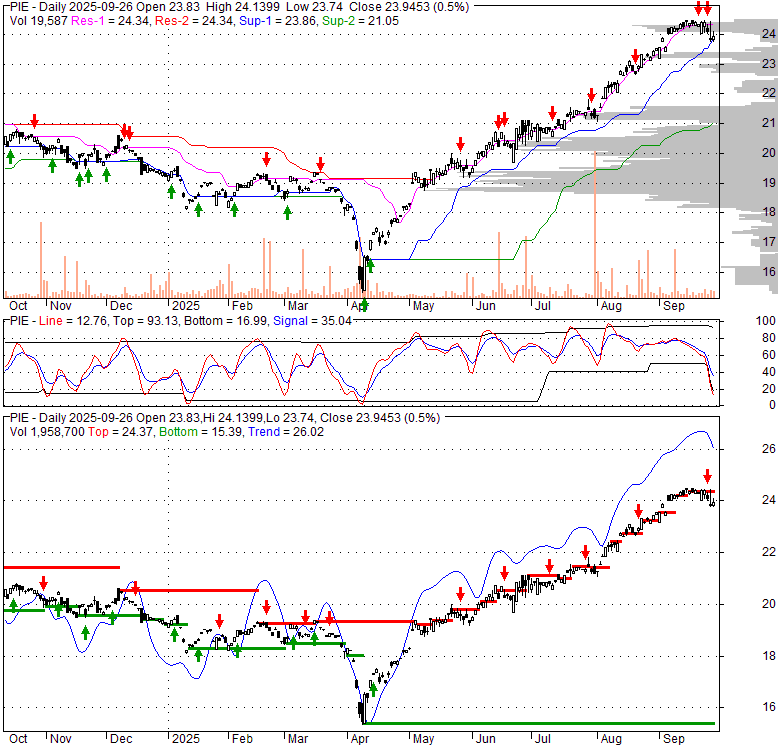
Task: Select the Res-2 = 24.34 legend value
Action: click(194, 21)
